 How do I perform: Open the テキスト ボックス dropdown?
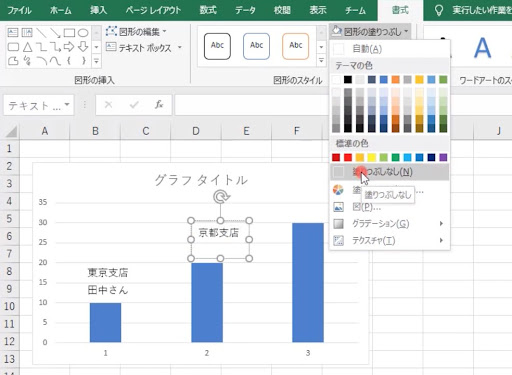[x=144, y=48]
